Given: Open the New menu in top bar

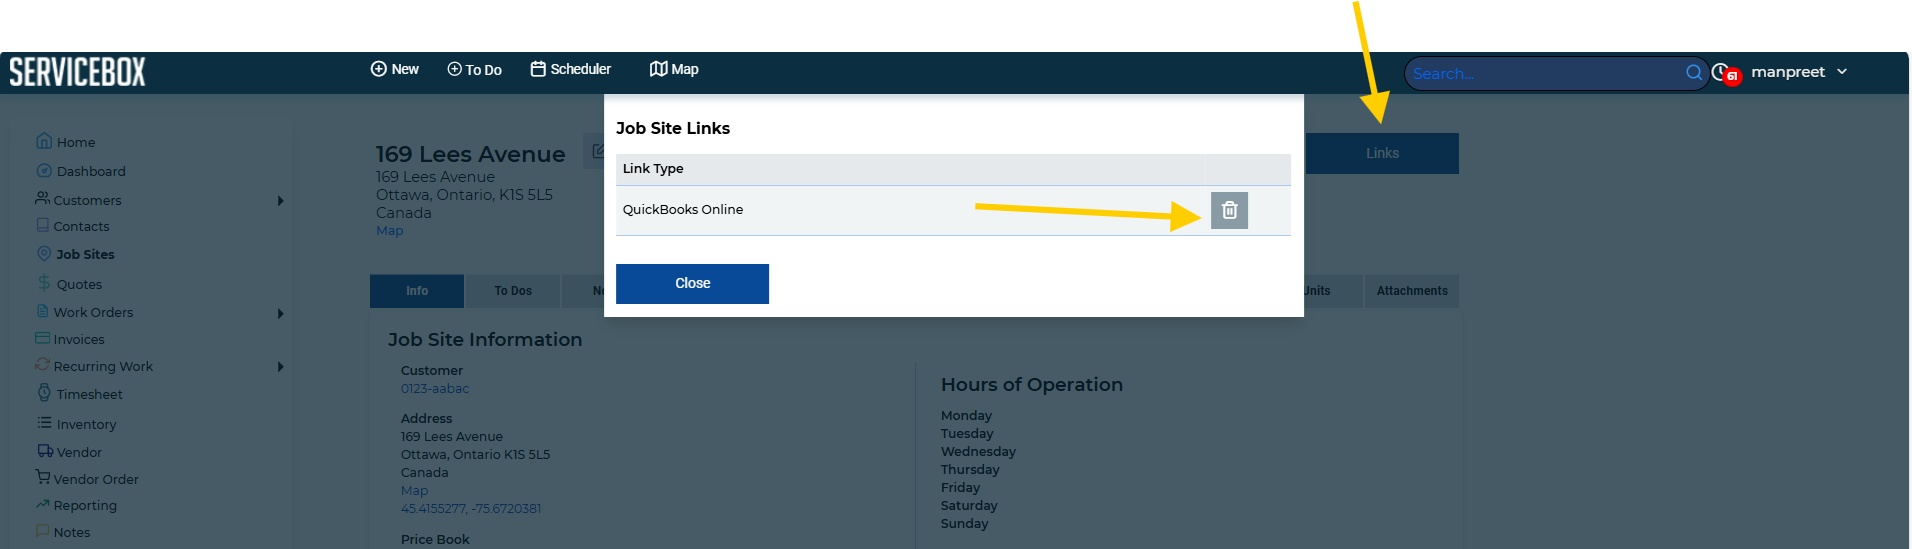Looking at the screenshot, I should point(395,69).
